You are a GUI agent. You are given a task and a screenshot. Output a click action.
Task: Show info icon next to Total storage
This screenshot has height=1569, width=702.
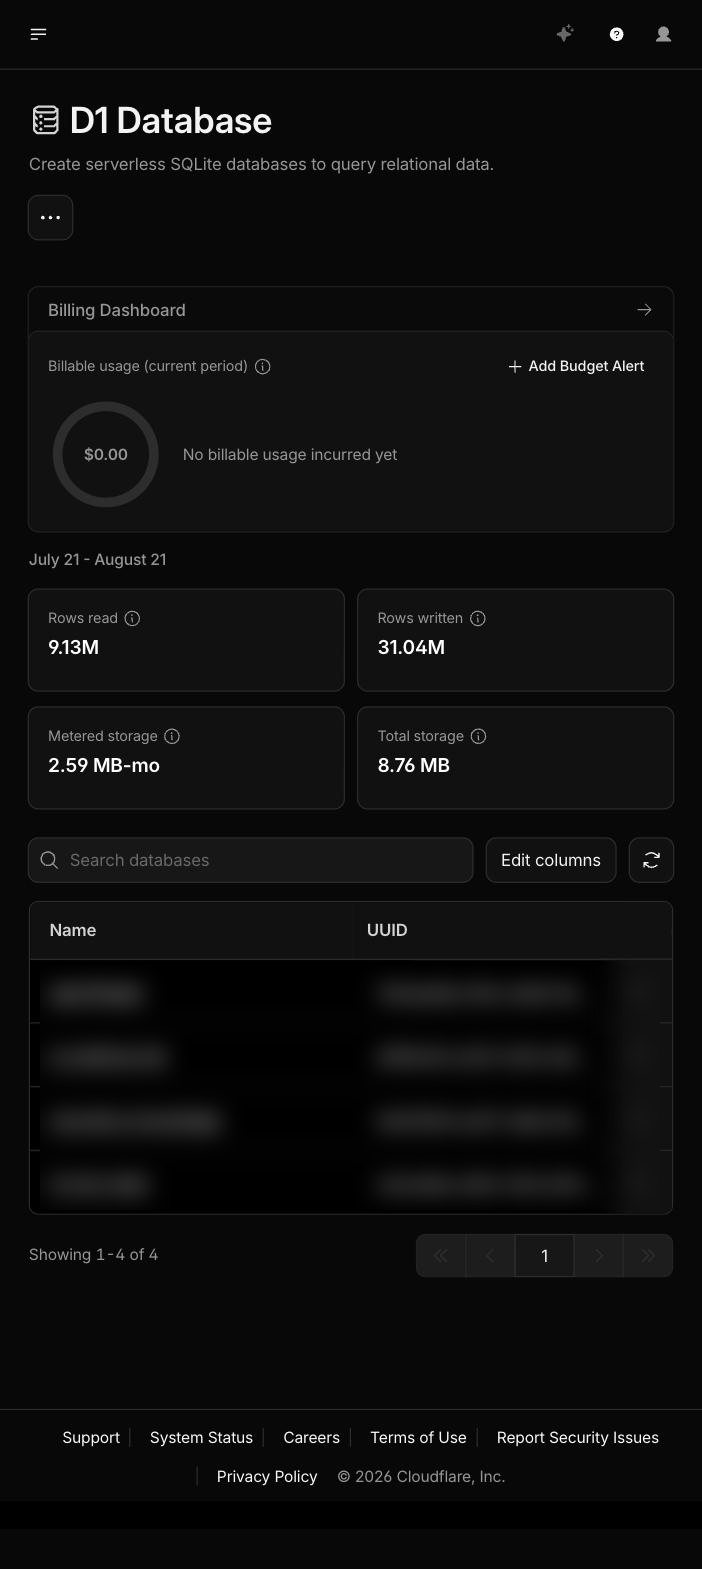pos(479,736)
